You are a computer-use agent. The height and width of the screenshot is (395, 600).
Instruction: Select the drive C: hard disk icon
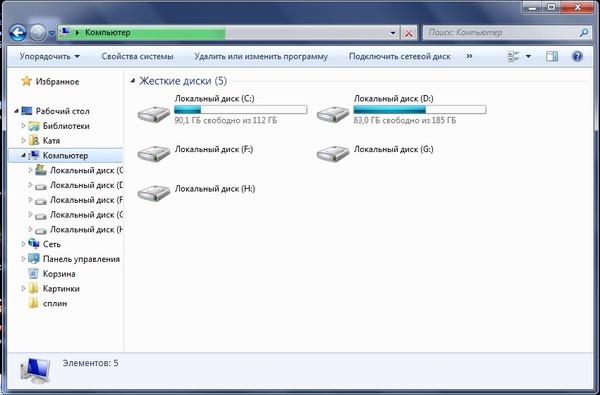tap(154, 114)
